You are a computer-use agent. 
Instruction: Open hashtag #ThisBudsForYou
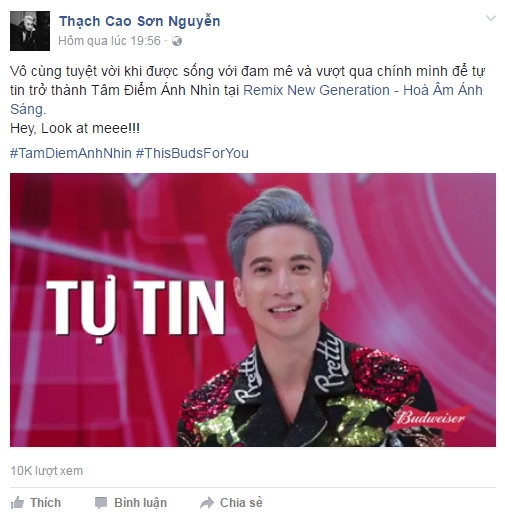(192, 153)
